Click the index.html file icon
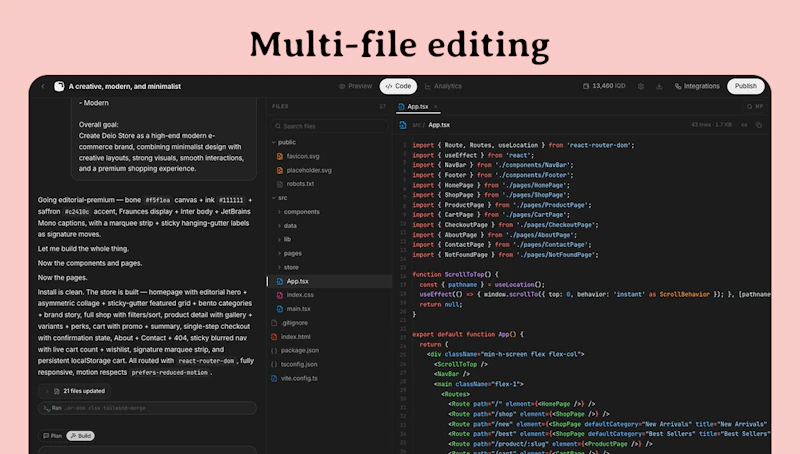 coord(274,337)
